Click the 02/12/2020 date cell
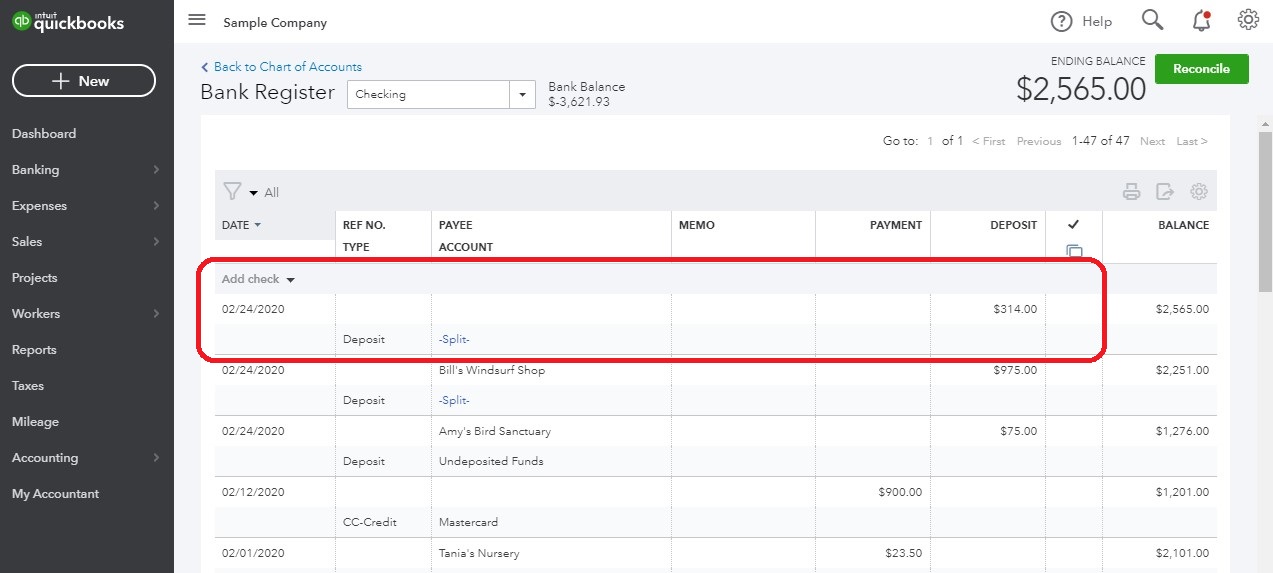This screenshot has height=573, width=1273. pos(253,492)
